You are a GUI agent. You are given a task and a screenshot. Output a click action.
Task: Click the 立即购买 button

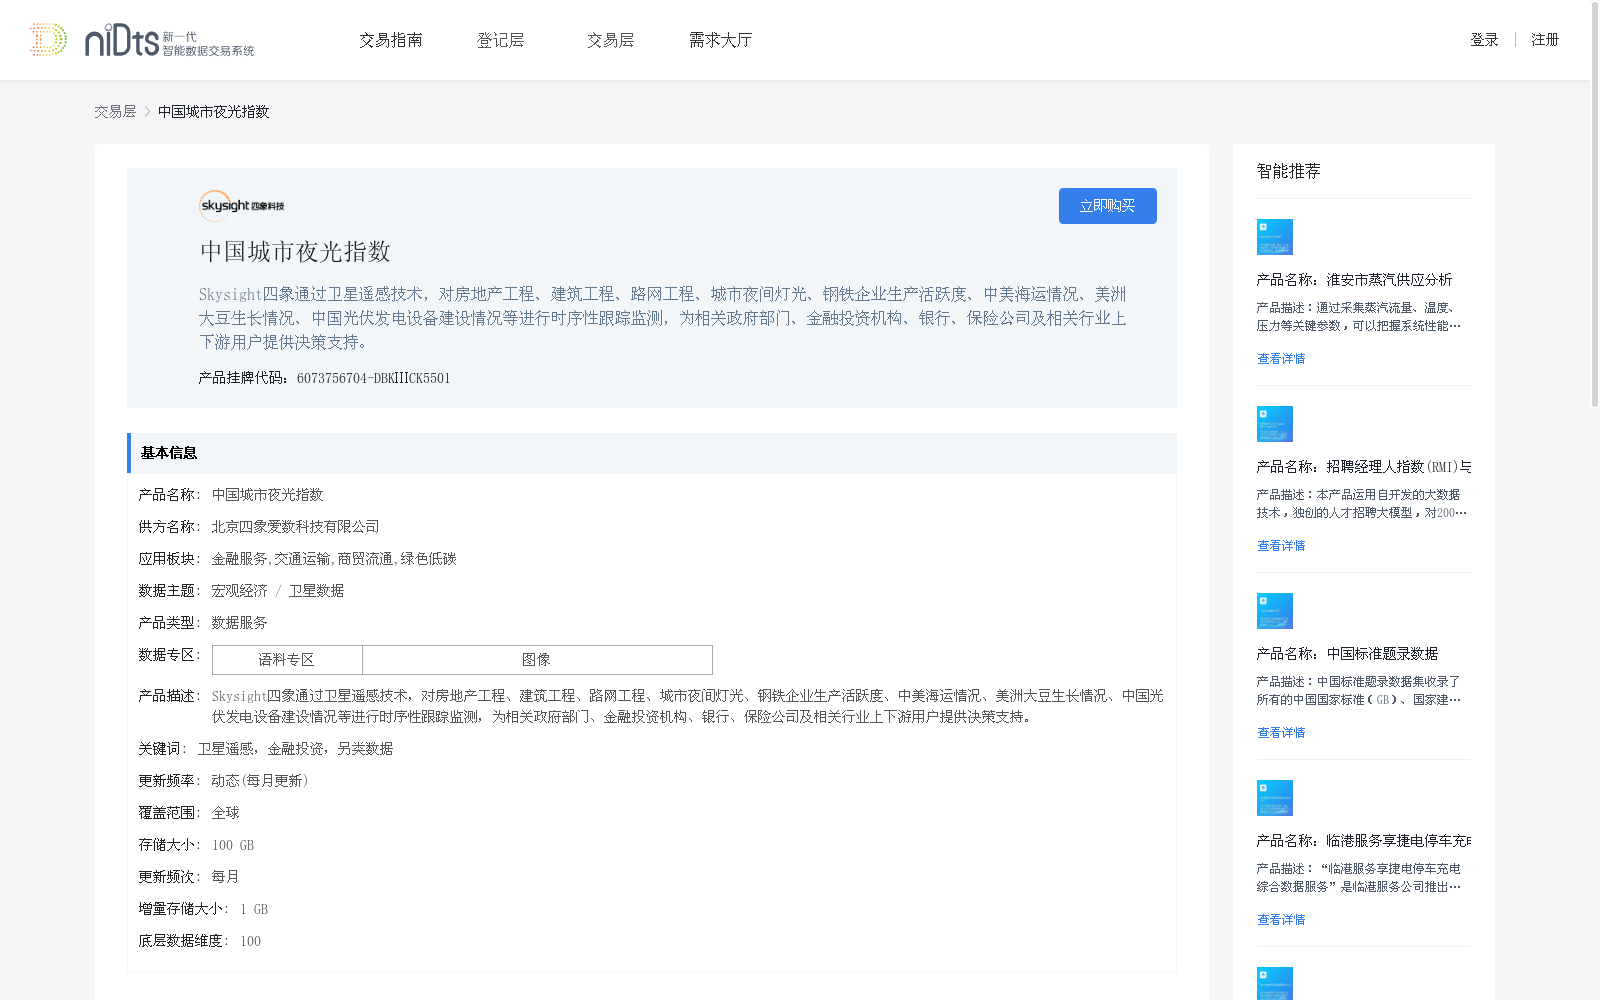(x=1108, y=206)
